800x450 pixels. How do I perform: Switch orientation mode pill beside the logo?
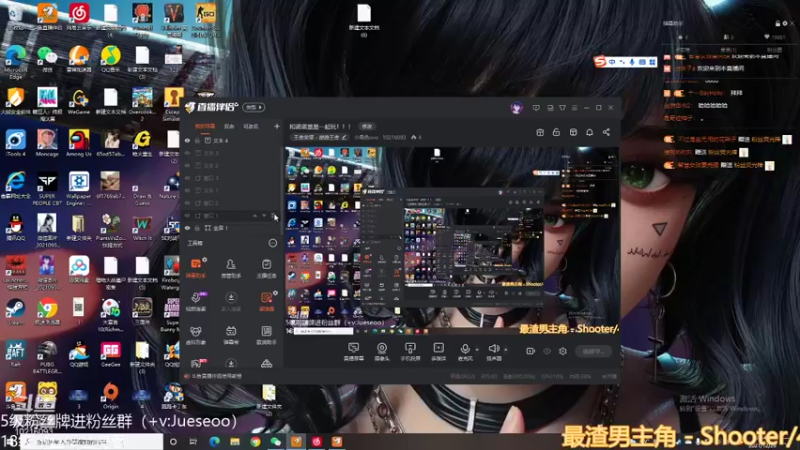[x=254, y=107]
